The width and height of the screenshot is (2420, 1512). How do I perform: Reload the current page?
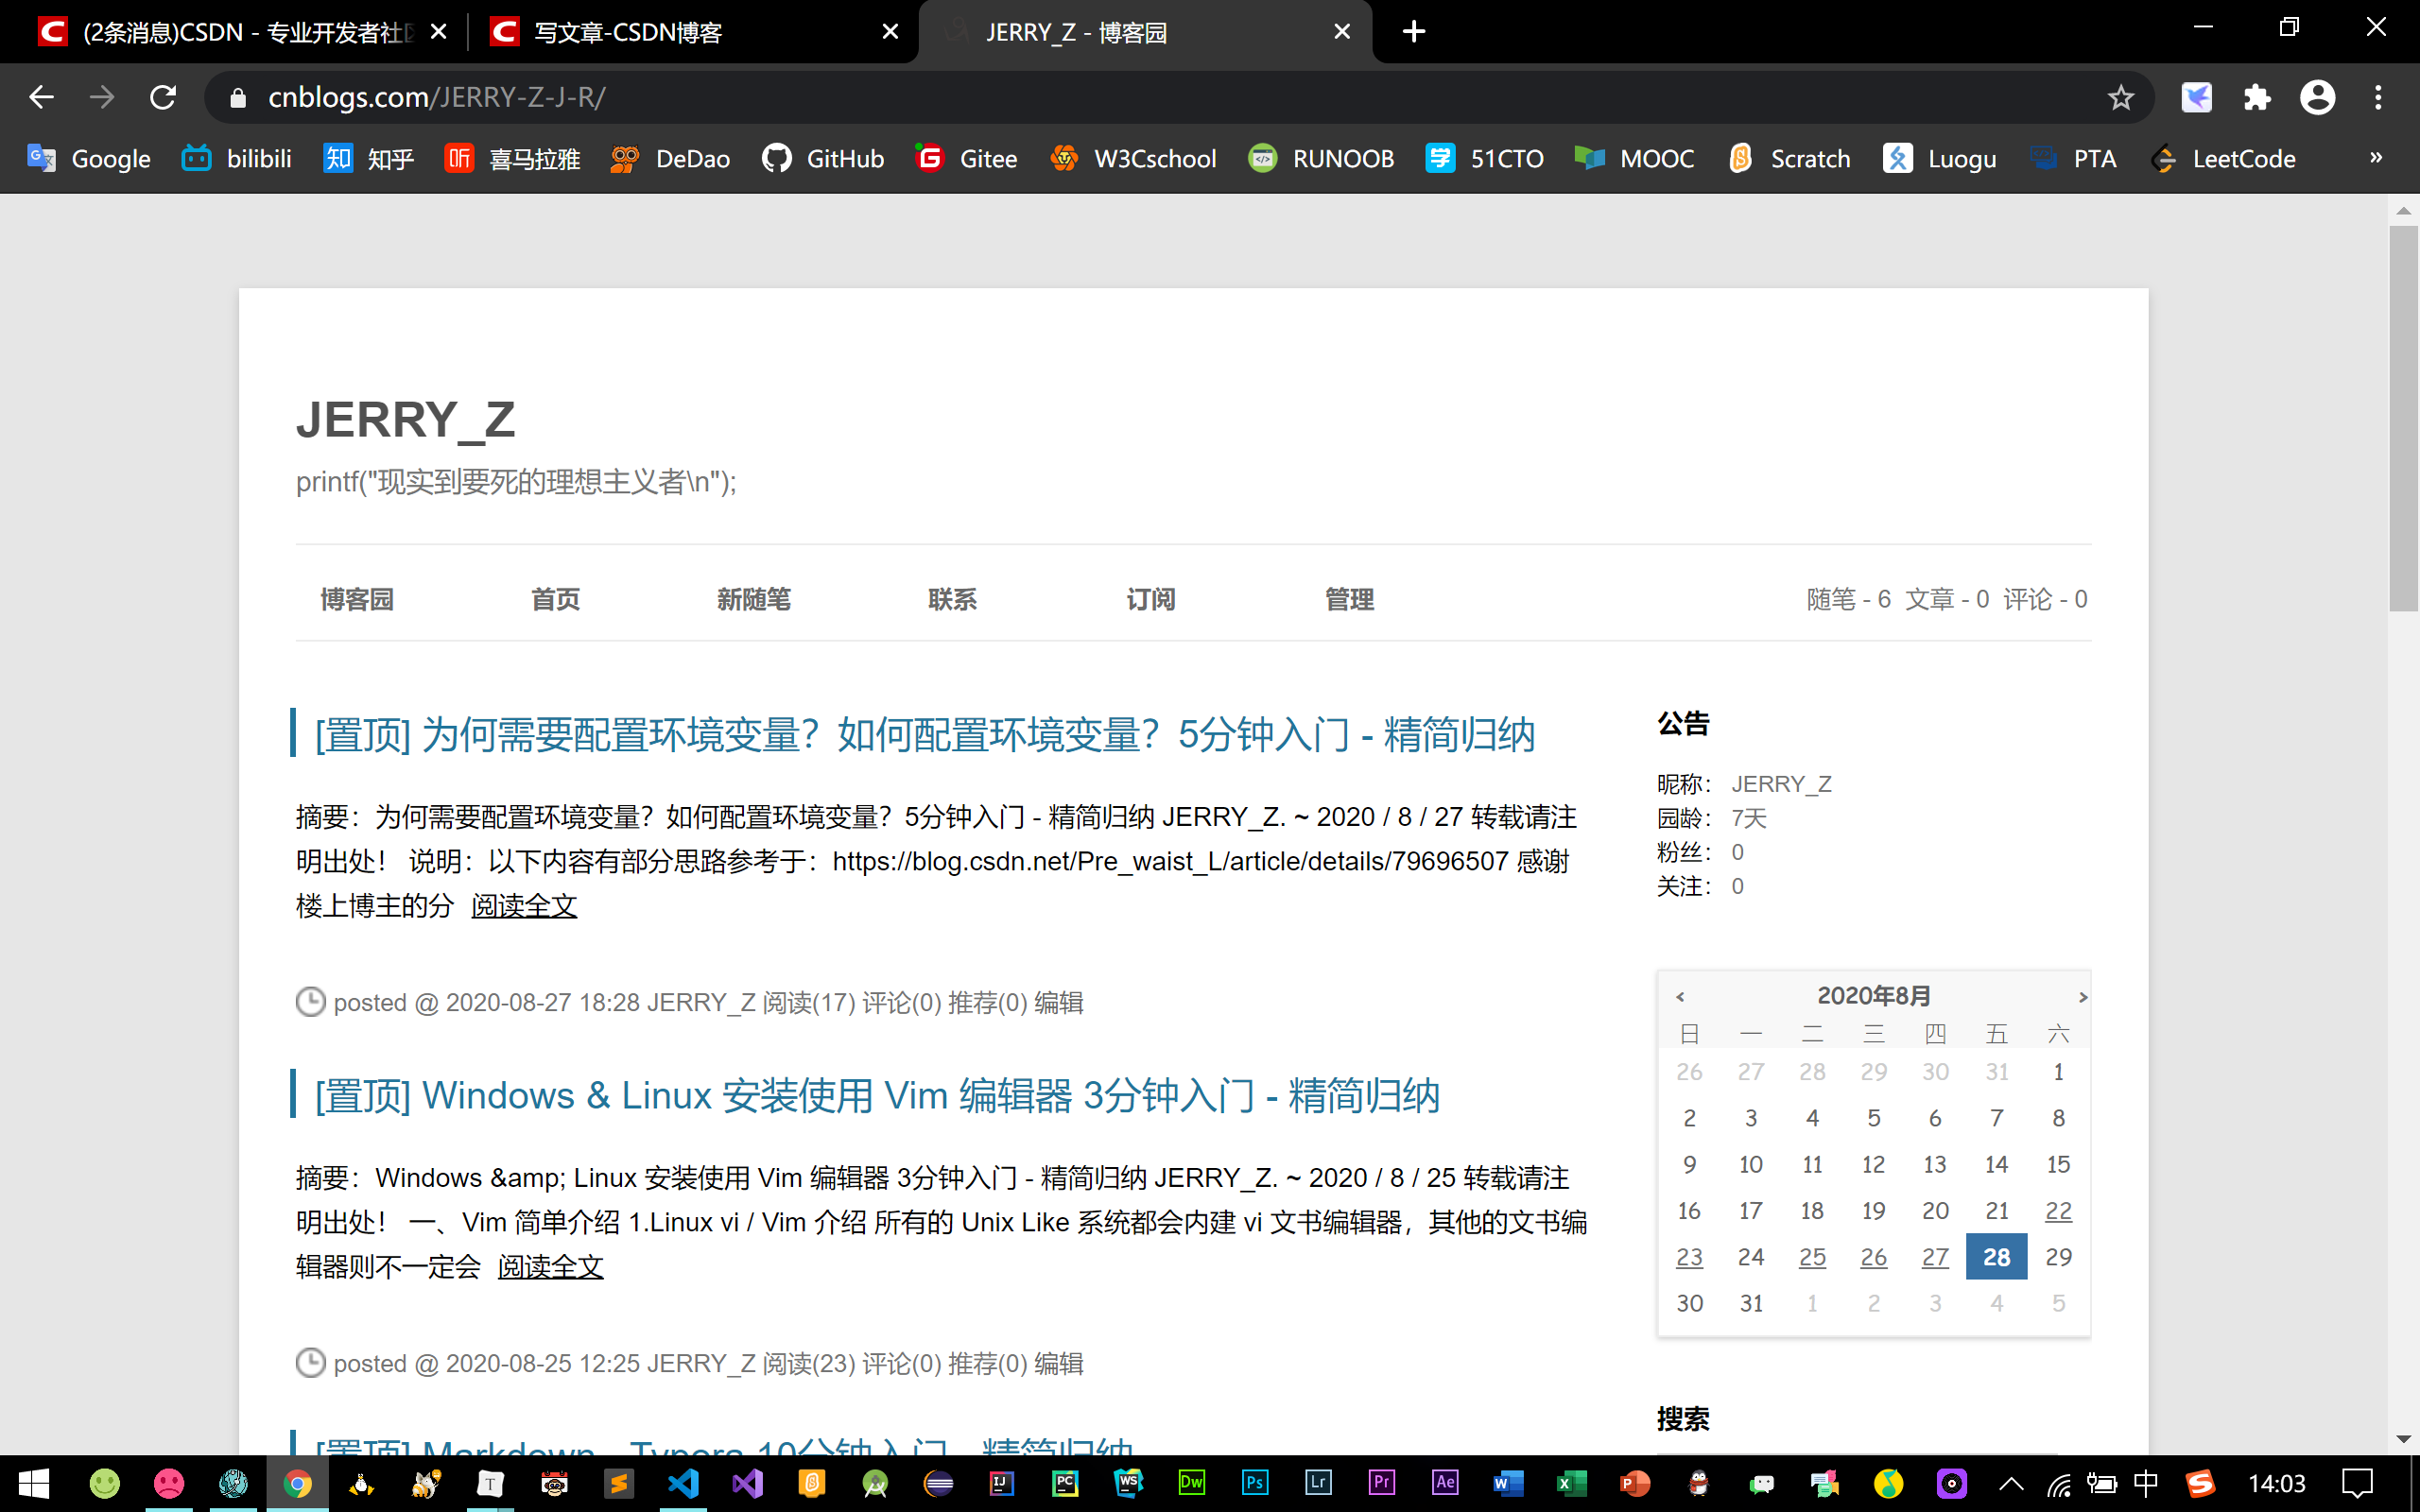(x=163, y=97)
